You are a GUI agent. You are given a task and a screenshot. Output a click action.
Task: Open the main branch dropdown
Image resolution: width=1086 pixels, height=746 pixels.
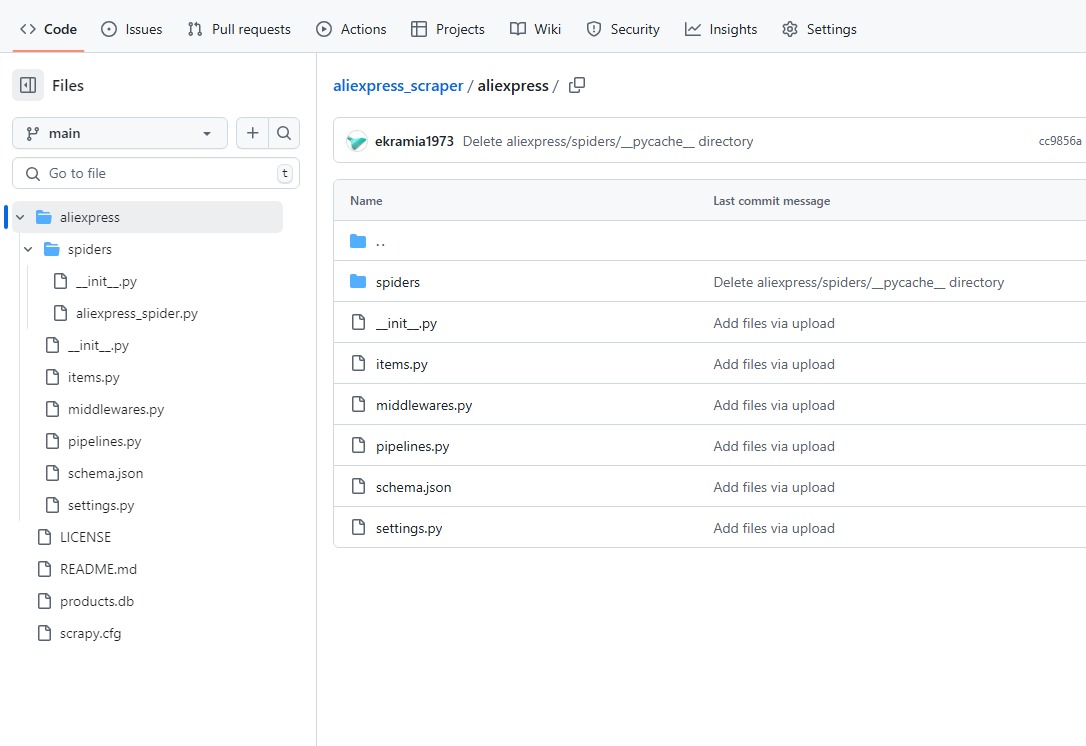[120, 133]
